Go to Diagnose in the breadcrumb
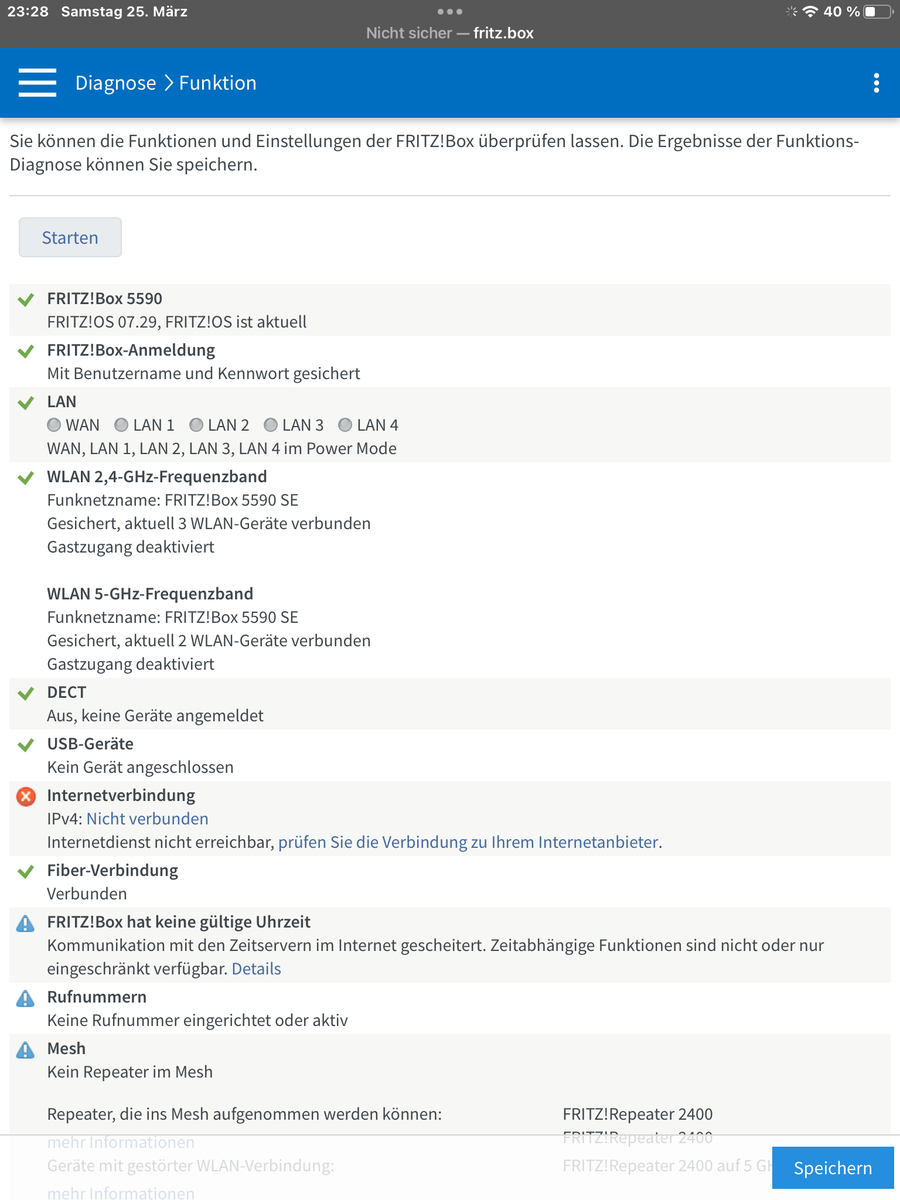The height and width of the screenshot is (1200, 900). click(x=116, y=83)
